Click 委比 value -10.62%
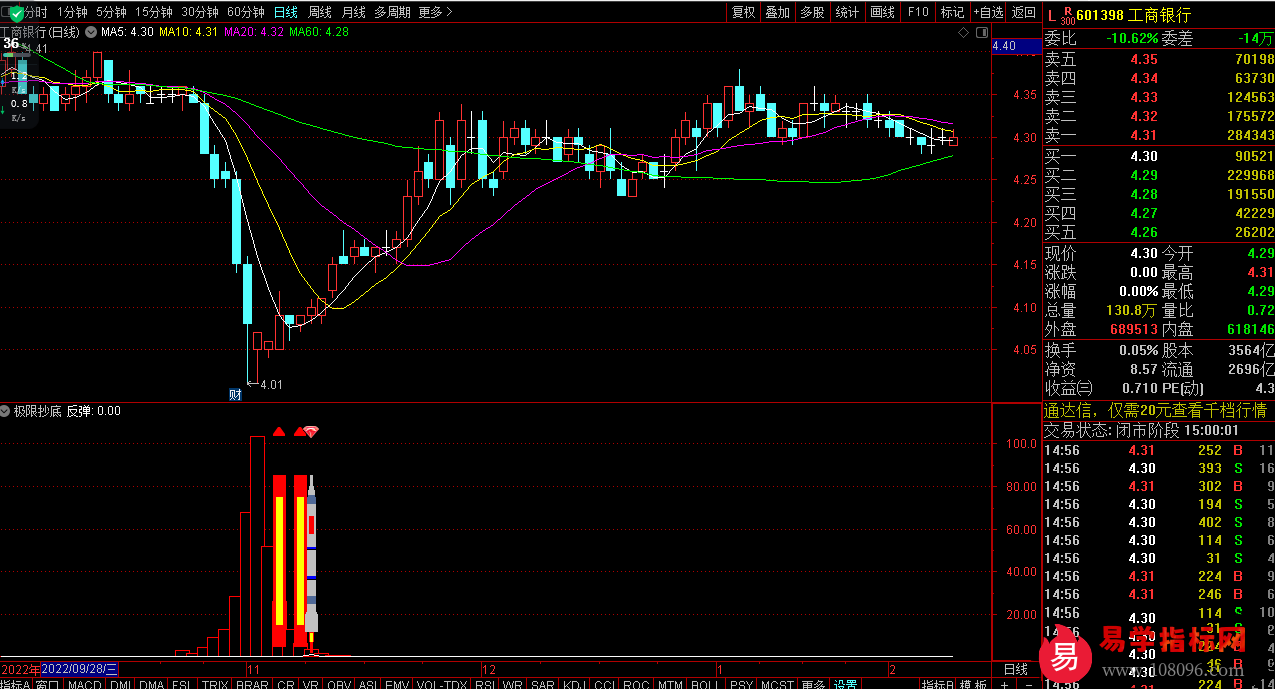This screenshot has height=689, width=1275. 1133,39
